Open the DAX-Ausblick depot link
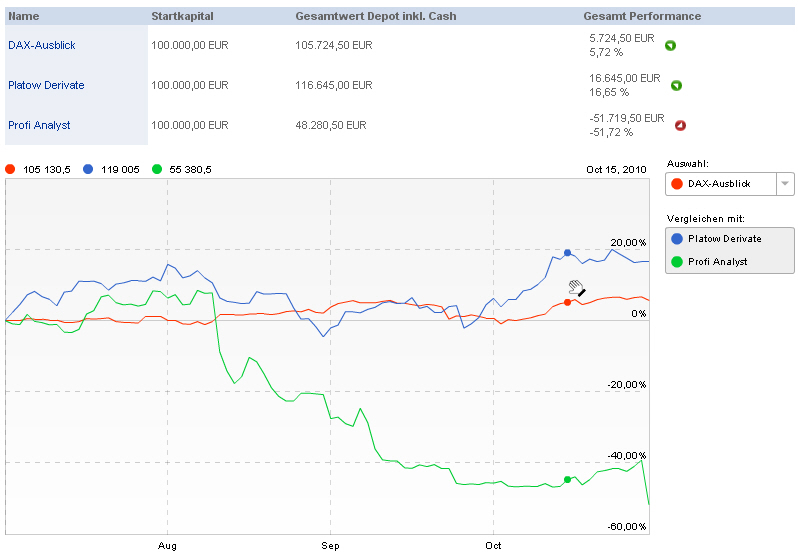 pos(42,45)
